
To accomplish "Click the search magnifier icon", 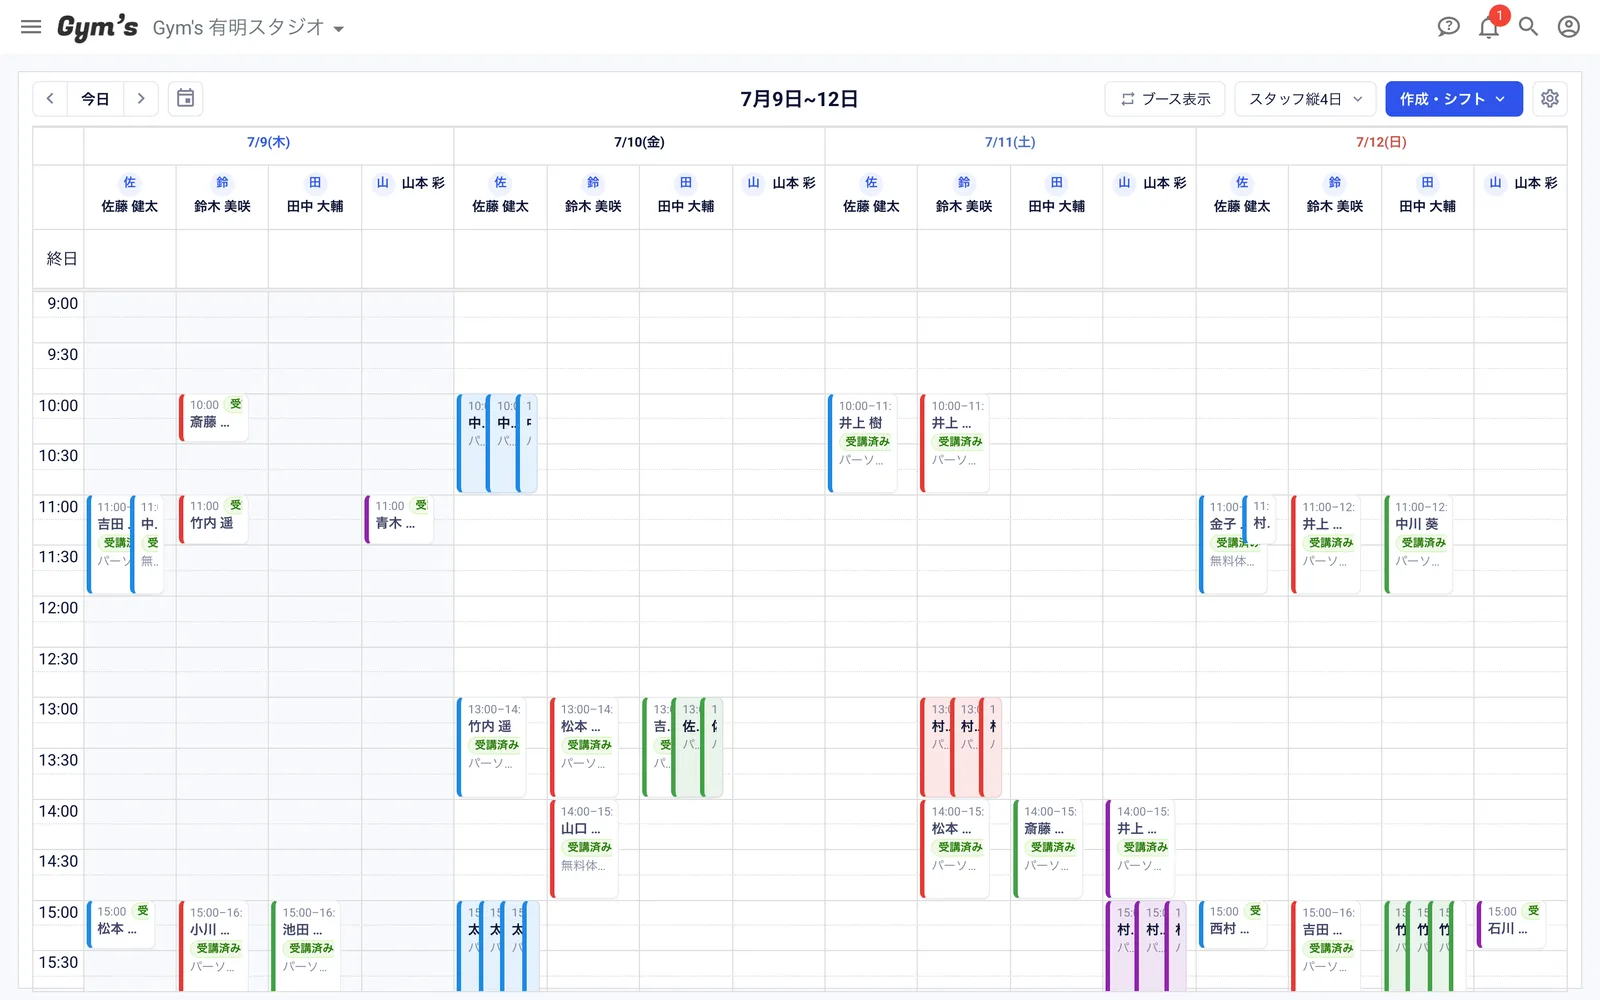I will click(1528, 27).
